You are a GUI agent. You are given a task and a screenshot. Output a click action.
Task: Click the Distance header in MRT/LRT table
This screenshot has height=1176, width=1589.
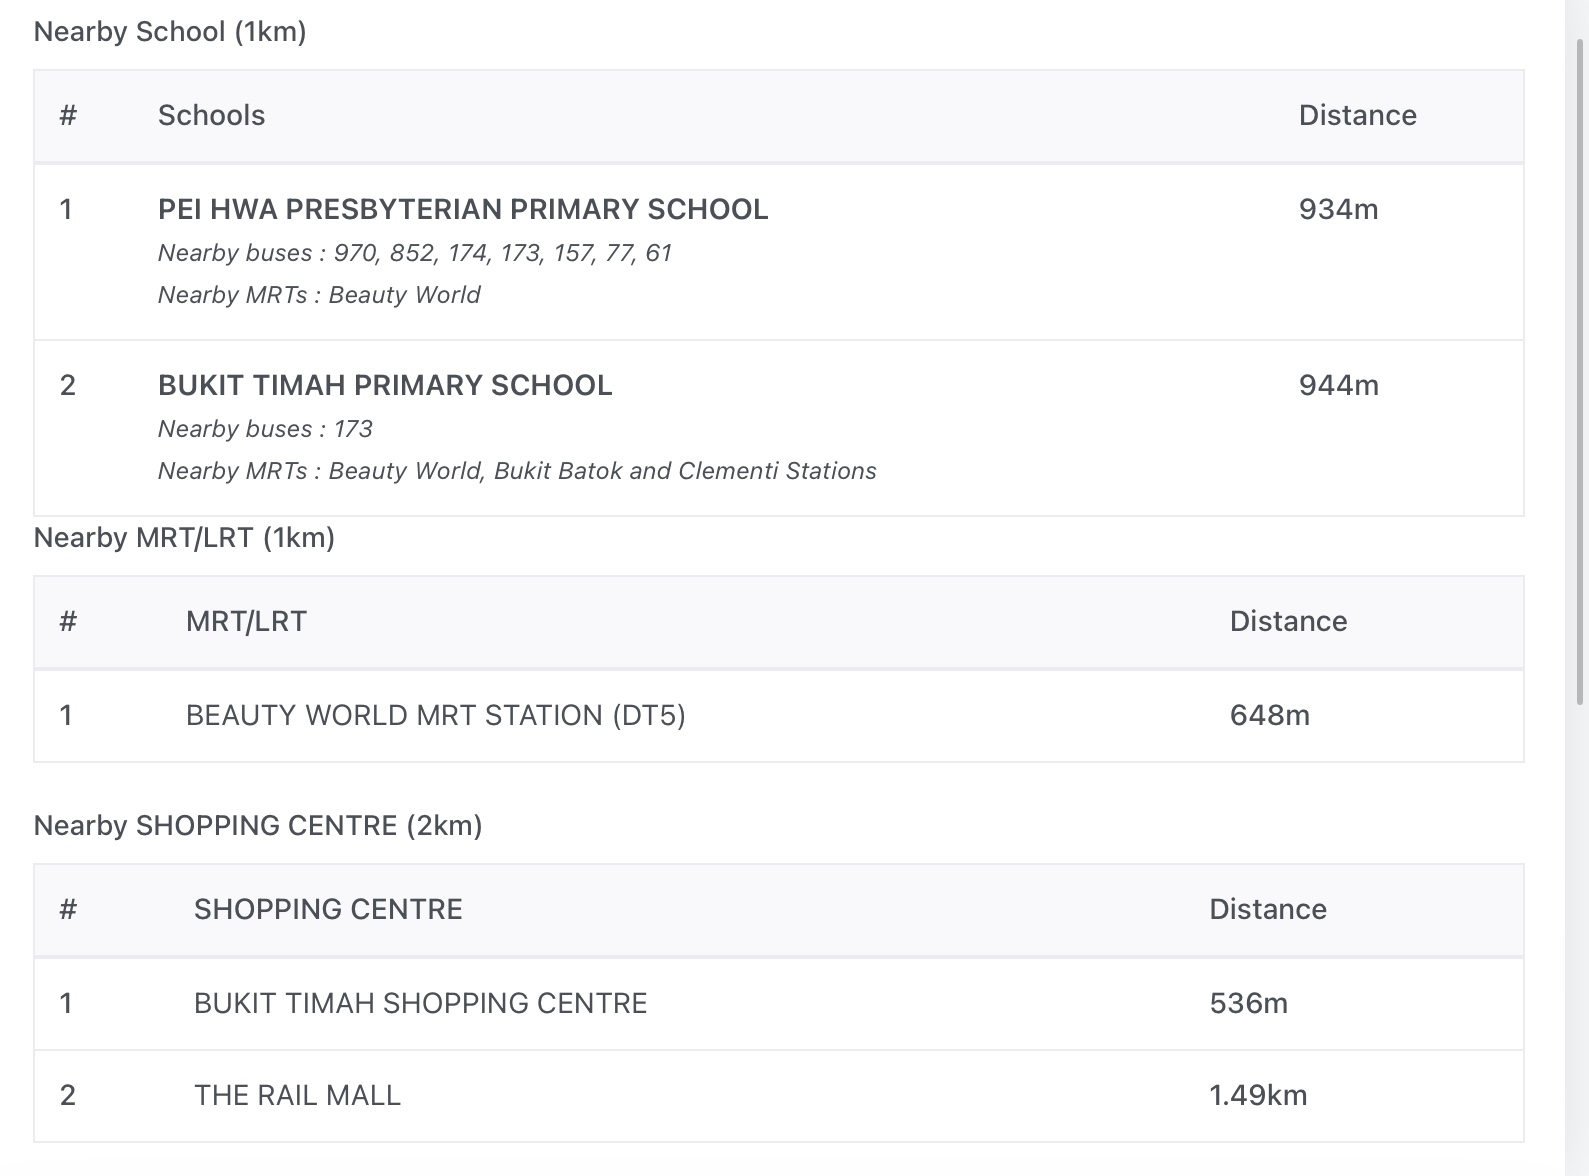pos(1288,621)
